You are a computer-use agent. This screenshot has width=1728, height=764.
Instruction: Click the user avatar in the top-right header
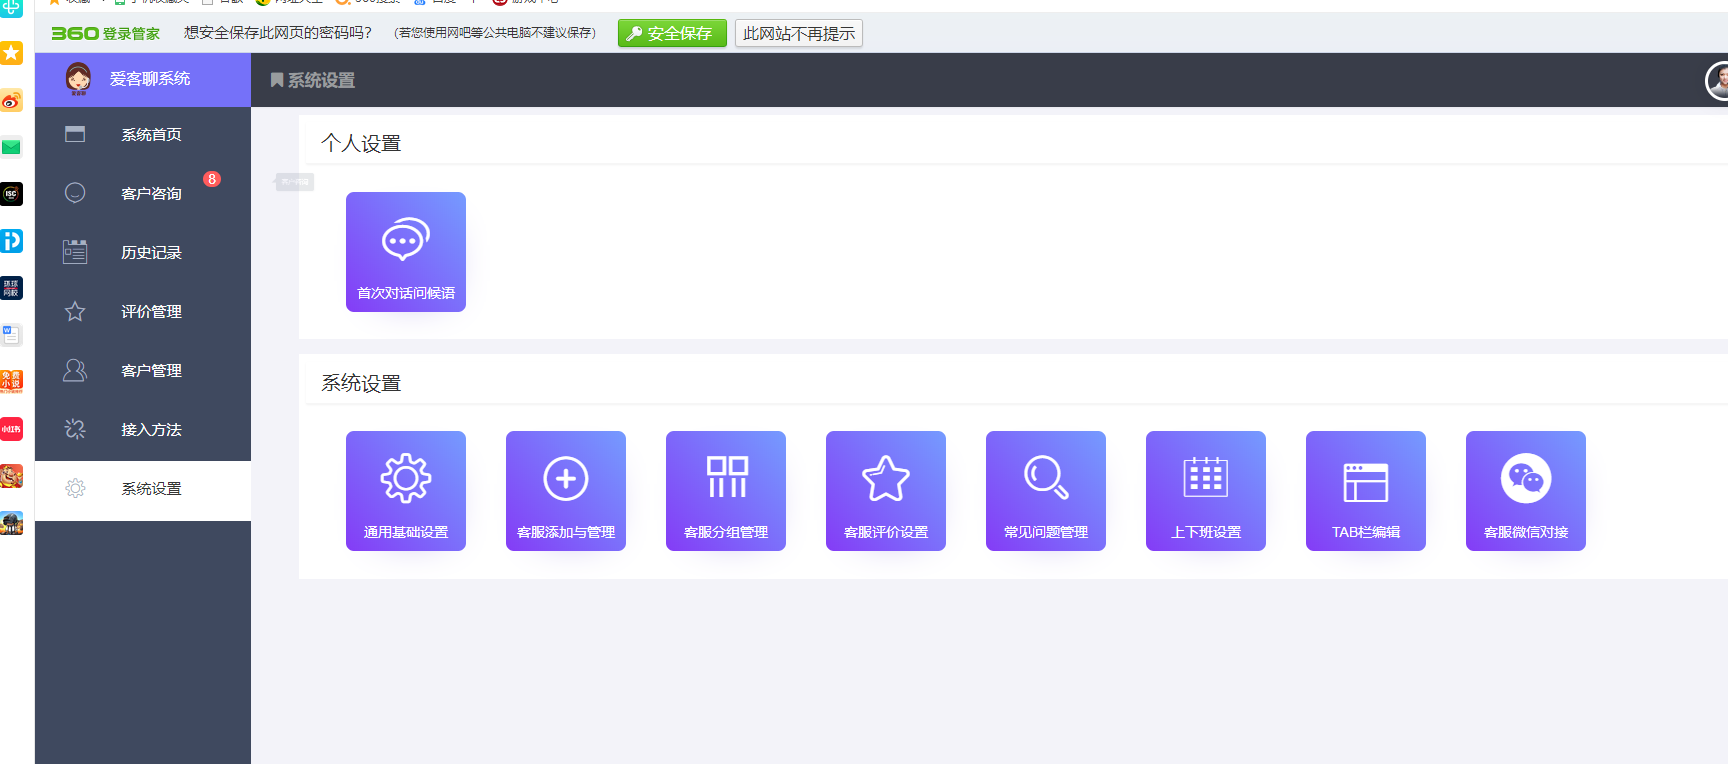tap(1718, 81)
